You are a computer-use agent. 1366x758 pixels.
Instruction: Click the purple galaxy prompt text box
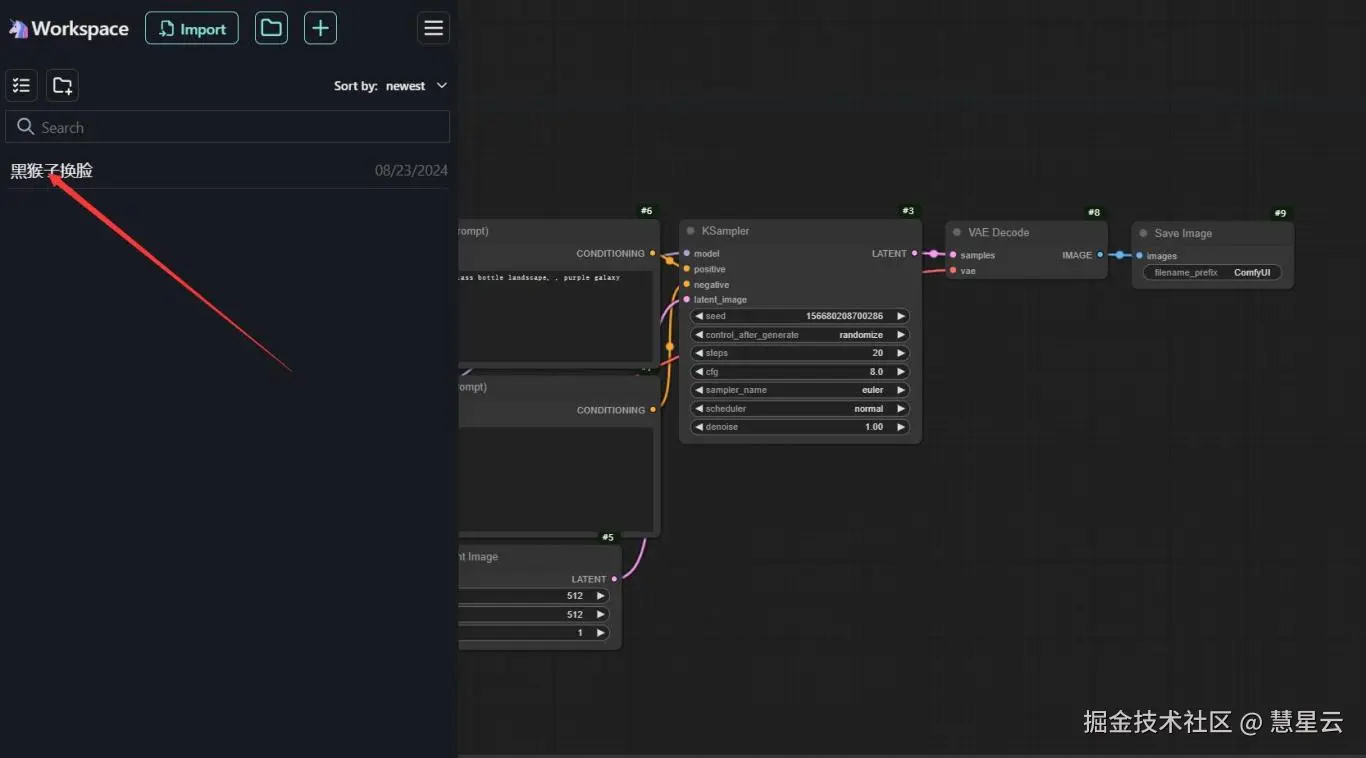tap(556, 316)
